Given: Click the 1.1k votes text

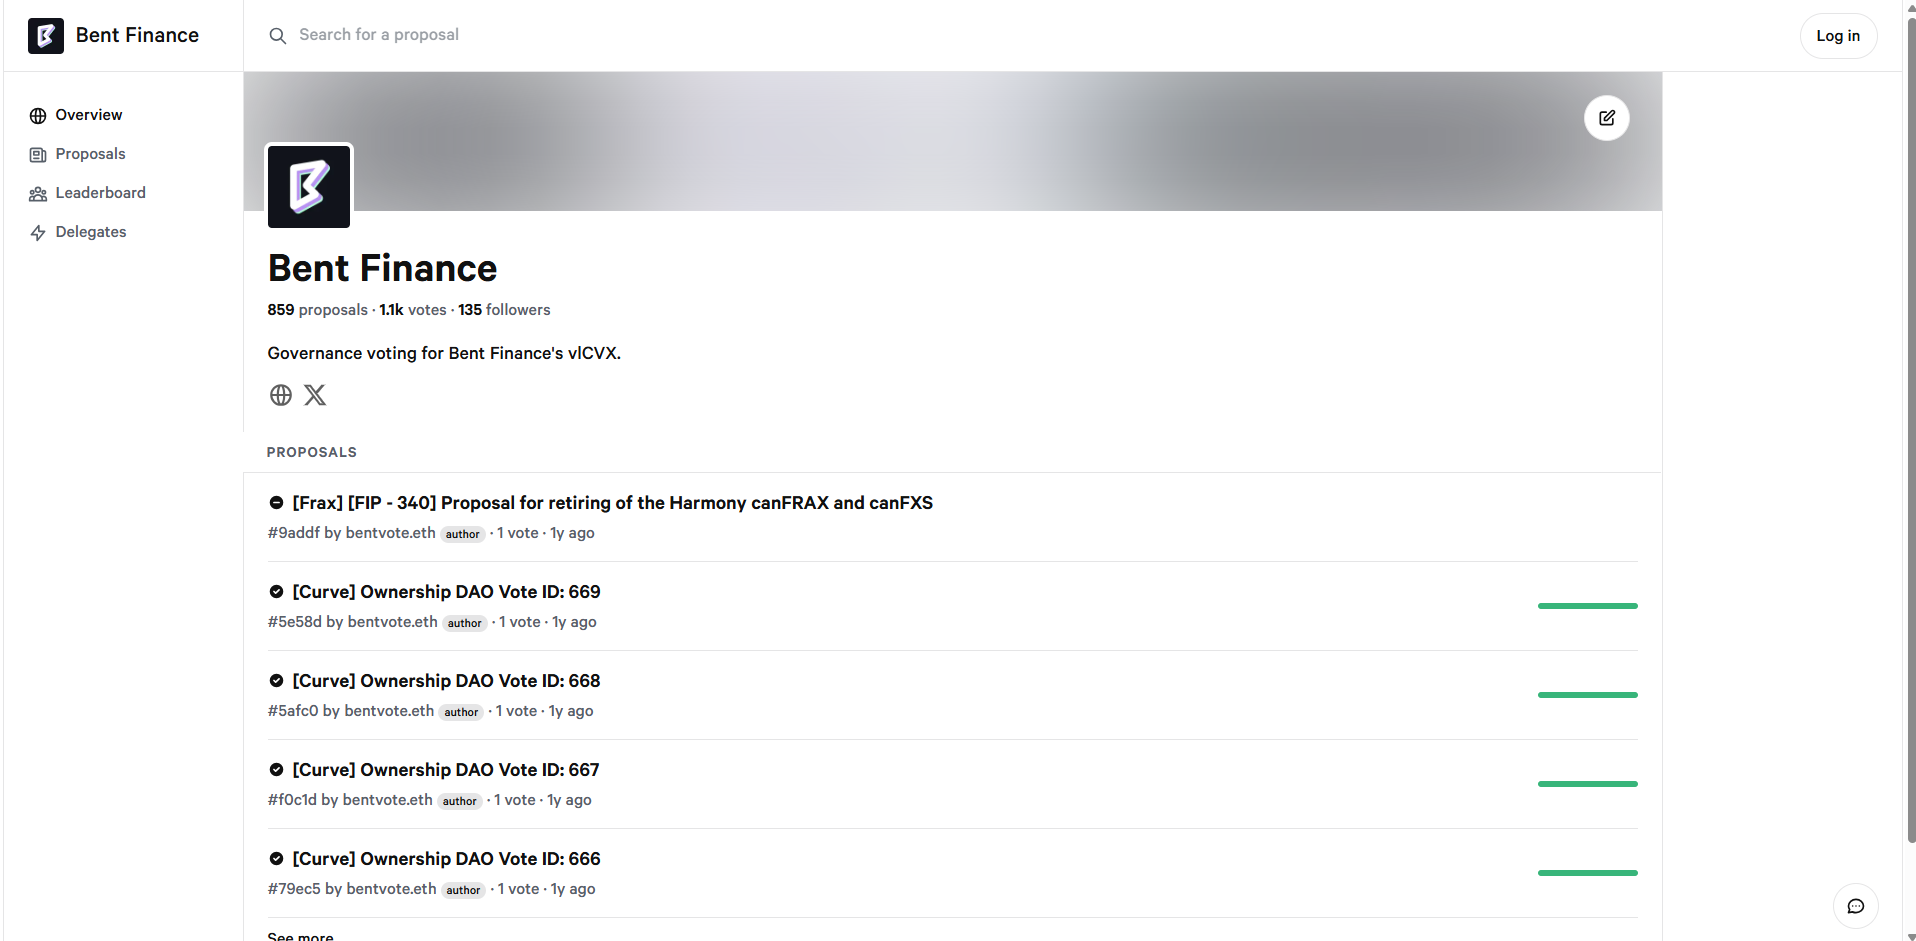Looking at the screenshot, I should click(413, 310).
